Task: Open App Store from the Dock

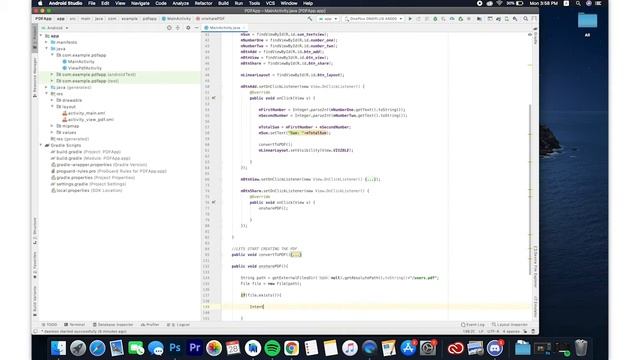Action: point(408,348)
